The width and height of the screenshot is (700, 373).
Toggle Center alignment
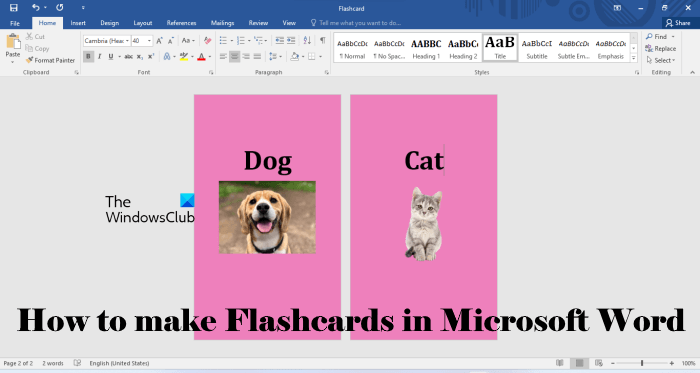click(x=234, y=57)
